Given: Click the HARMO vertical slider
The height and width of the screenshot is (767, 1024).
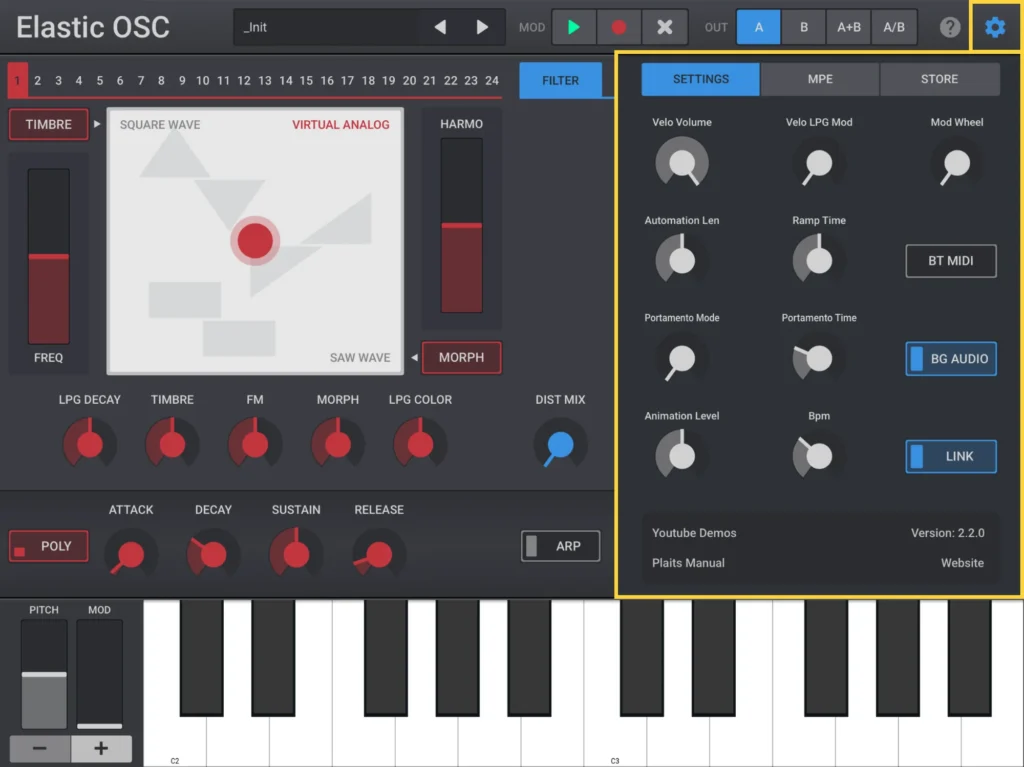Looking at the screenshot, I should click(462, 225).
